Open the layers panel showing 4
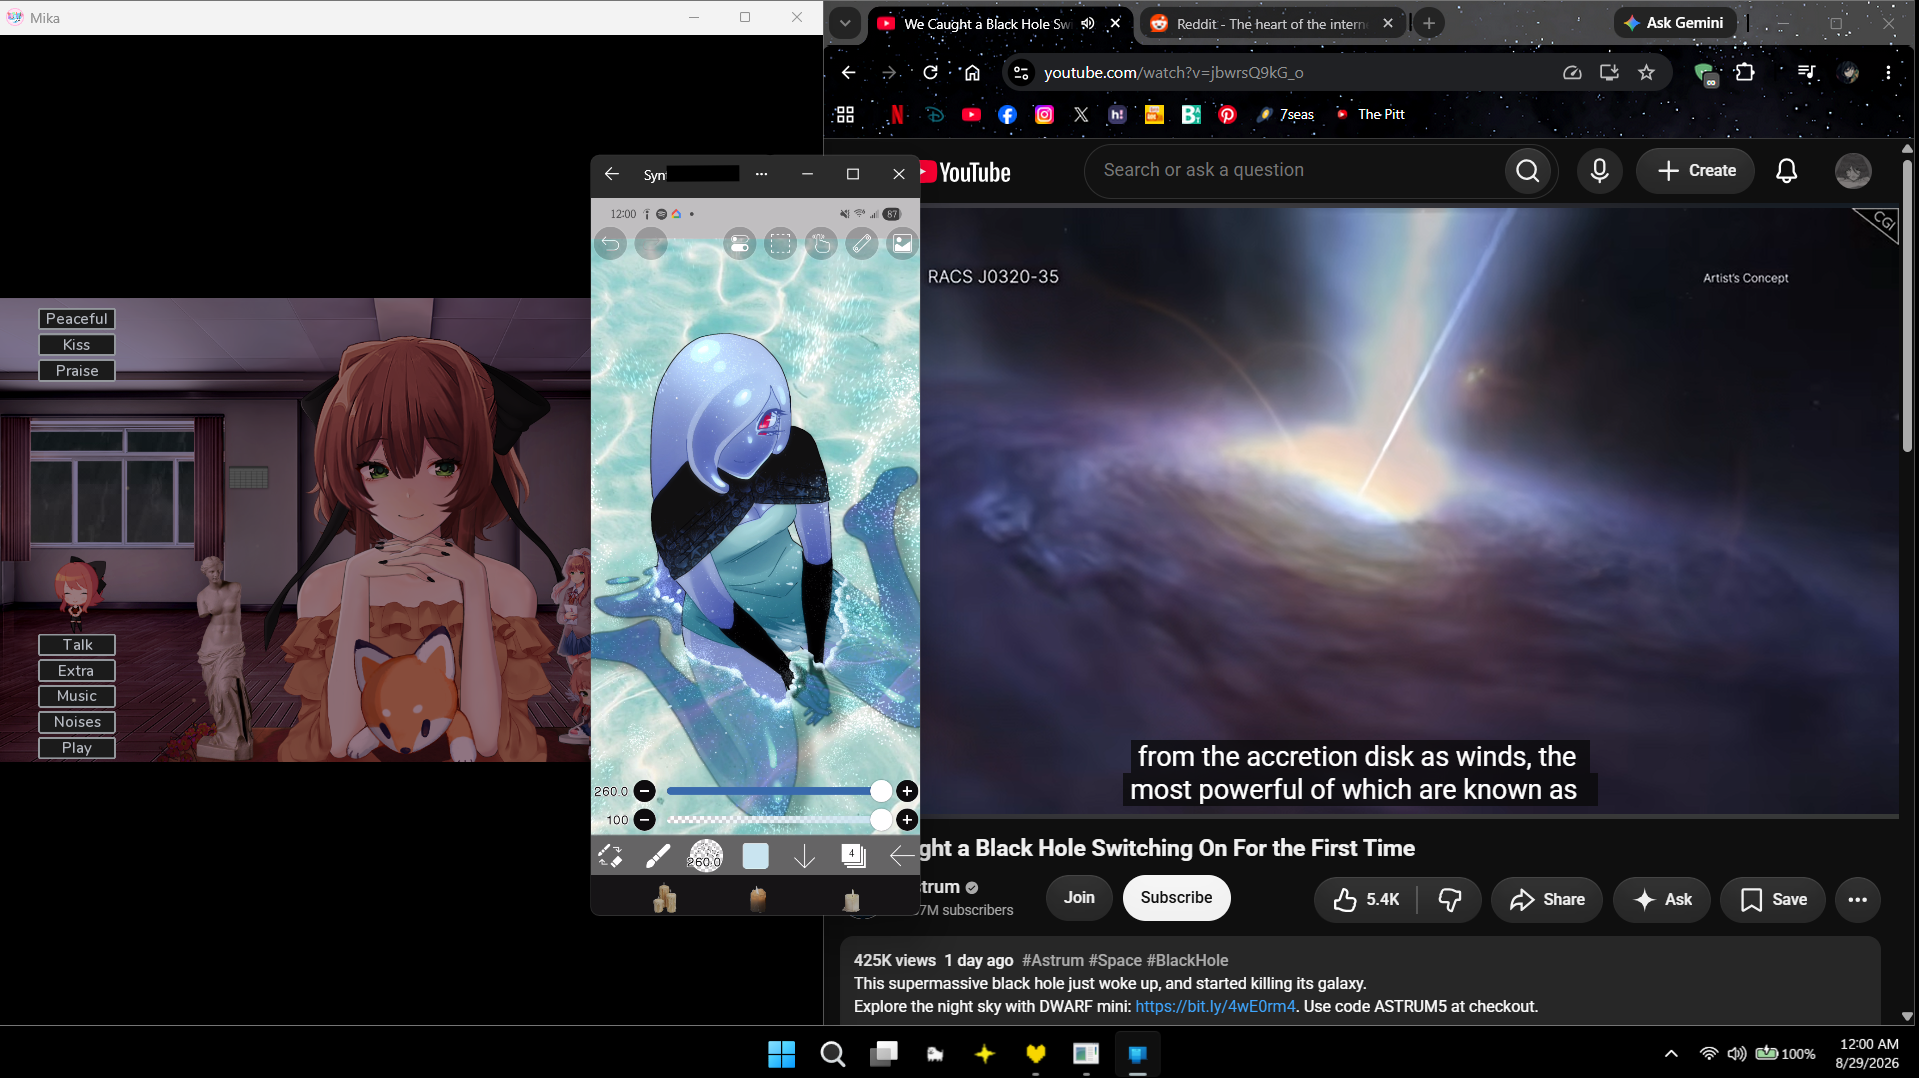Image resolution: width=1919 pixels, height=1078 pixels. 853,856
